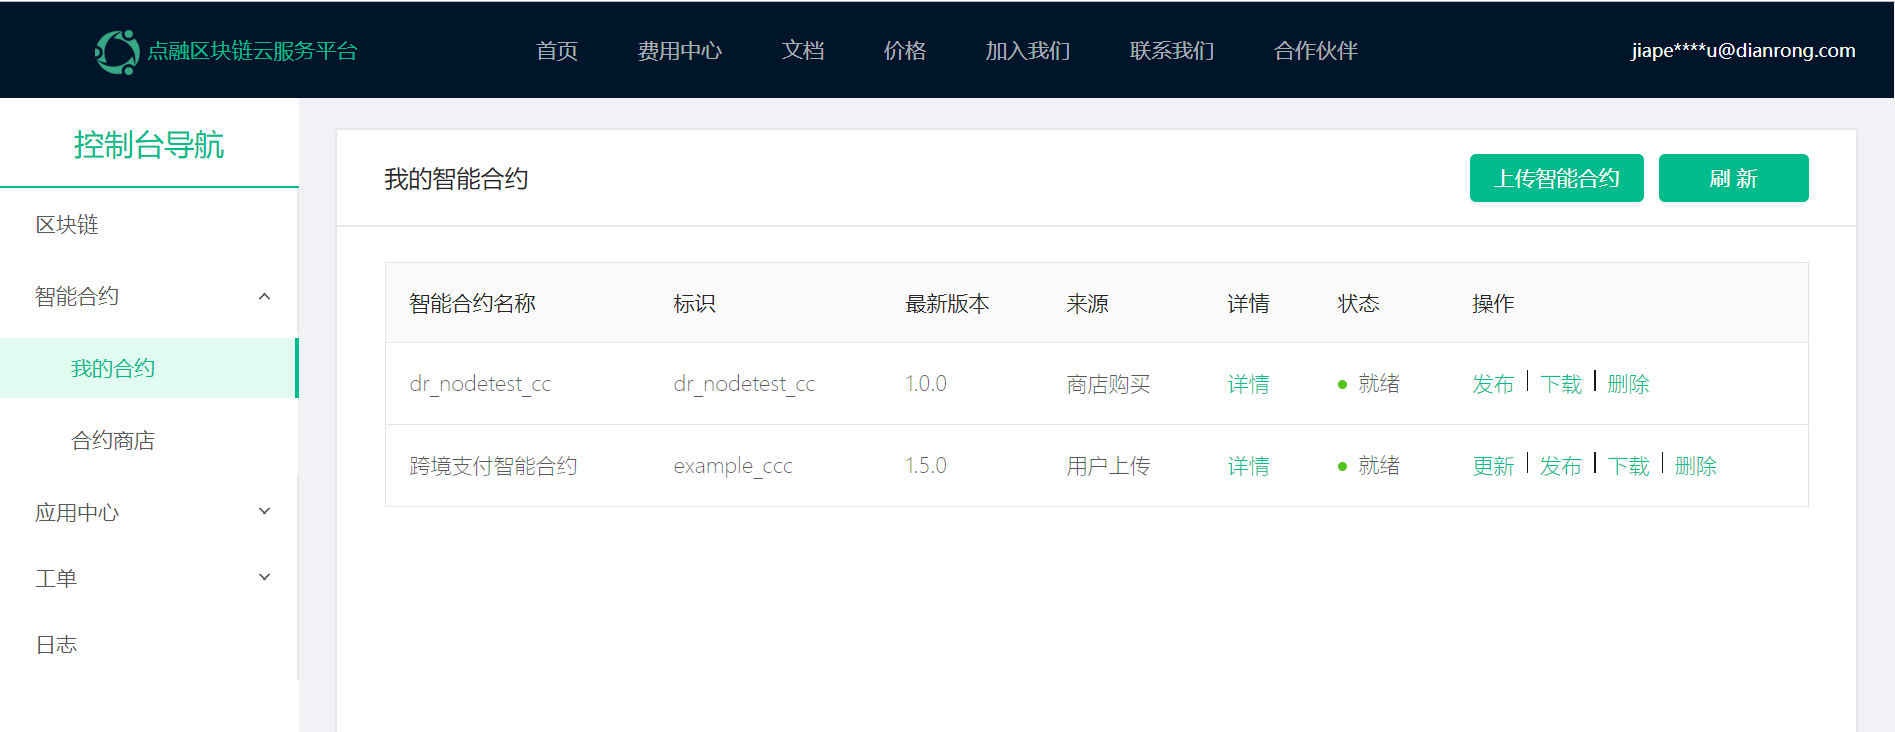1895x732 pixels.
Task: Click 发布 for the dr_nodetest_cc contract
Action: 1493,384
